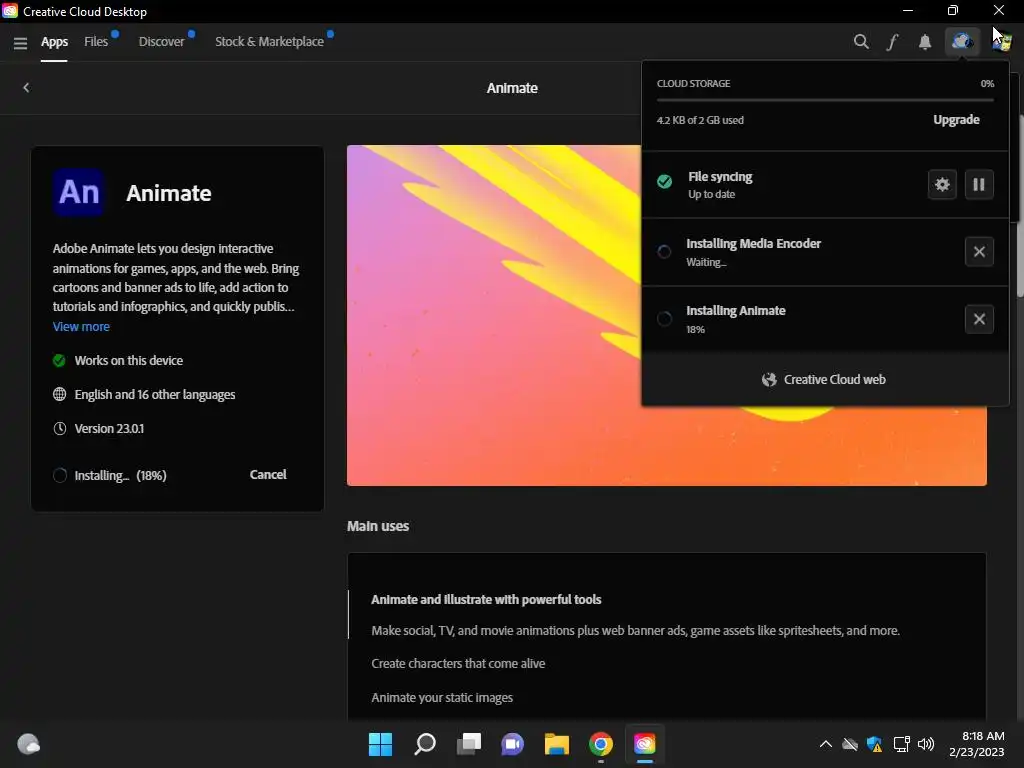Pause file syncing
Screen dimensions: 1024x768
coord(978,184)
